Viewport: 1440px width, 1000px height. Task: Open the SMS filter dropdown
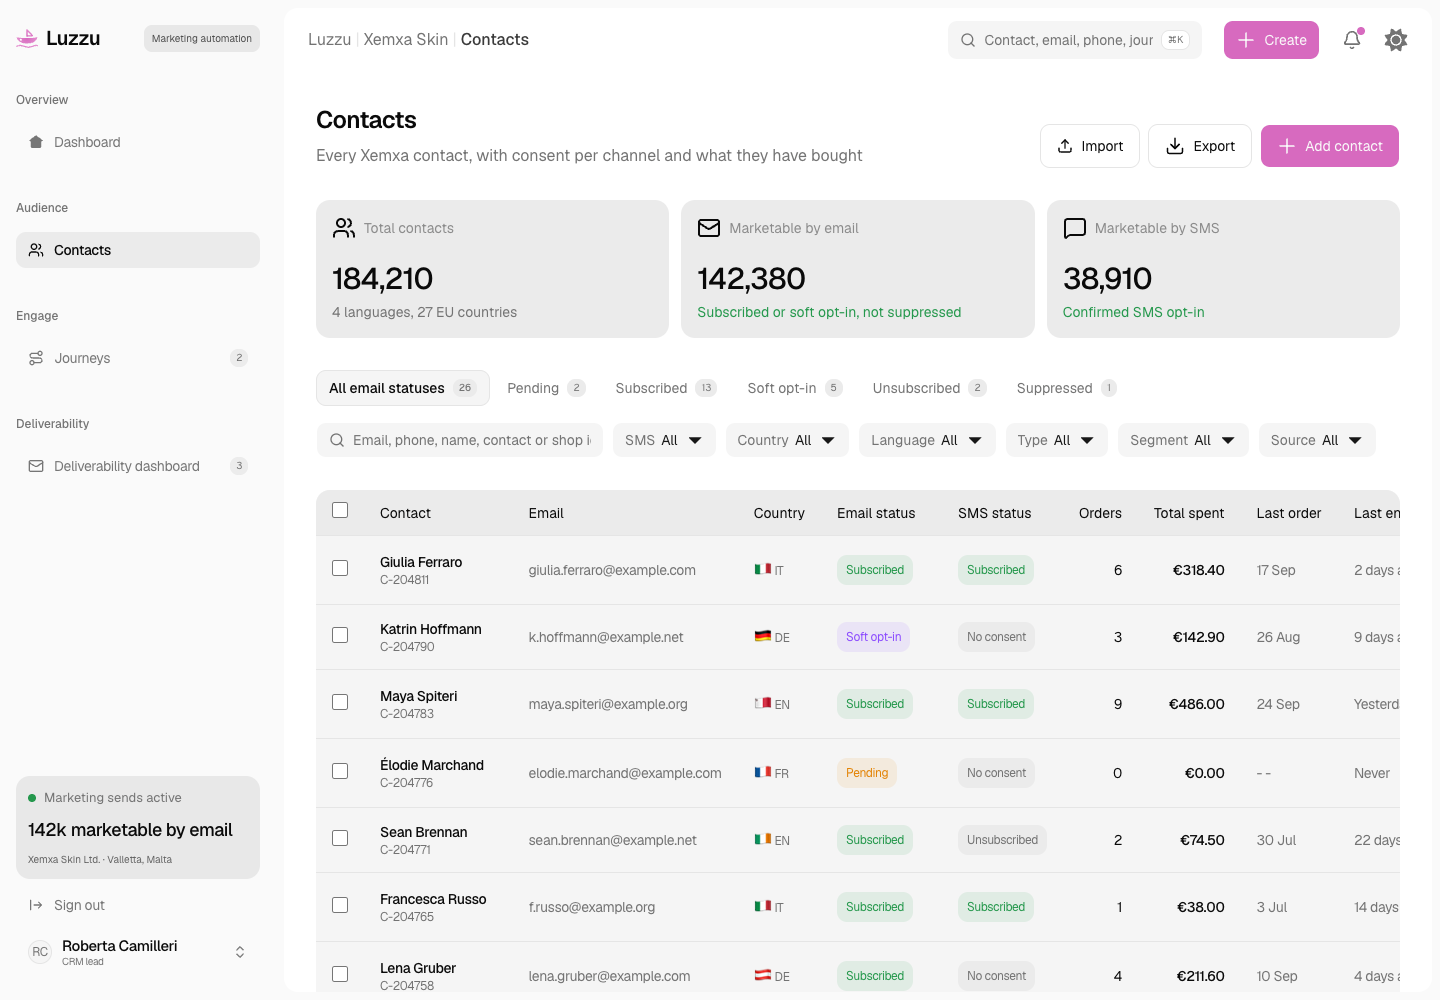(x=664, y=440)
